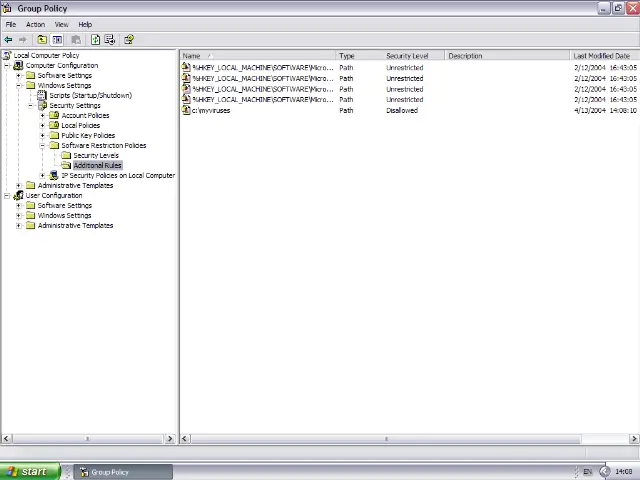
Task: Sort by the Security Level column header
Action: (x=413, y=56)
